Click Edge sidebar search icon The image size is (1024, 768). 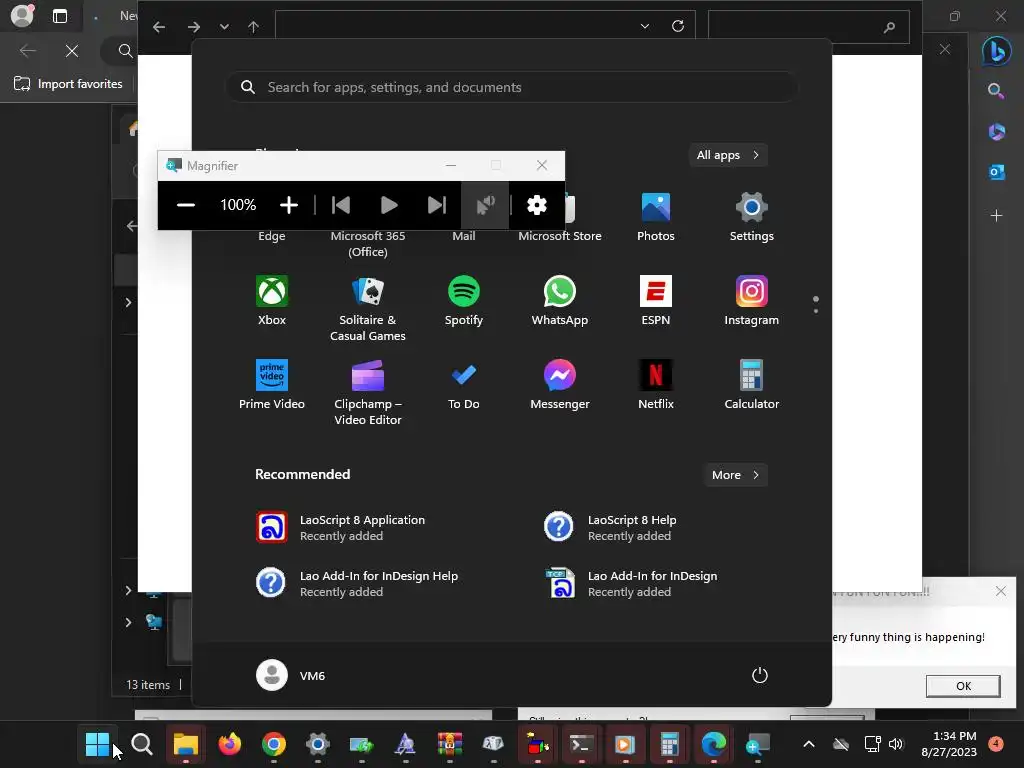996,90
